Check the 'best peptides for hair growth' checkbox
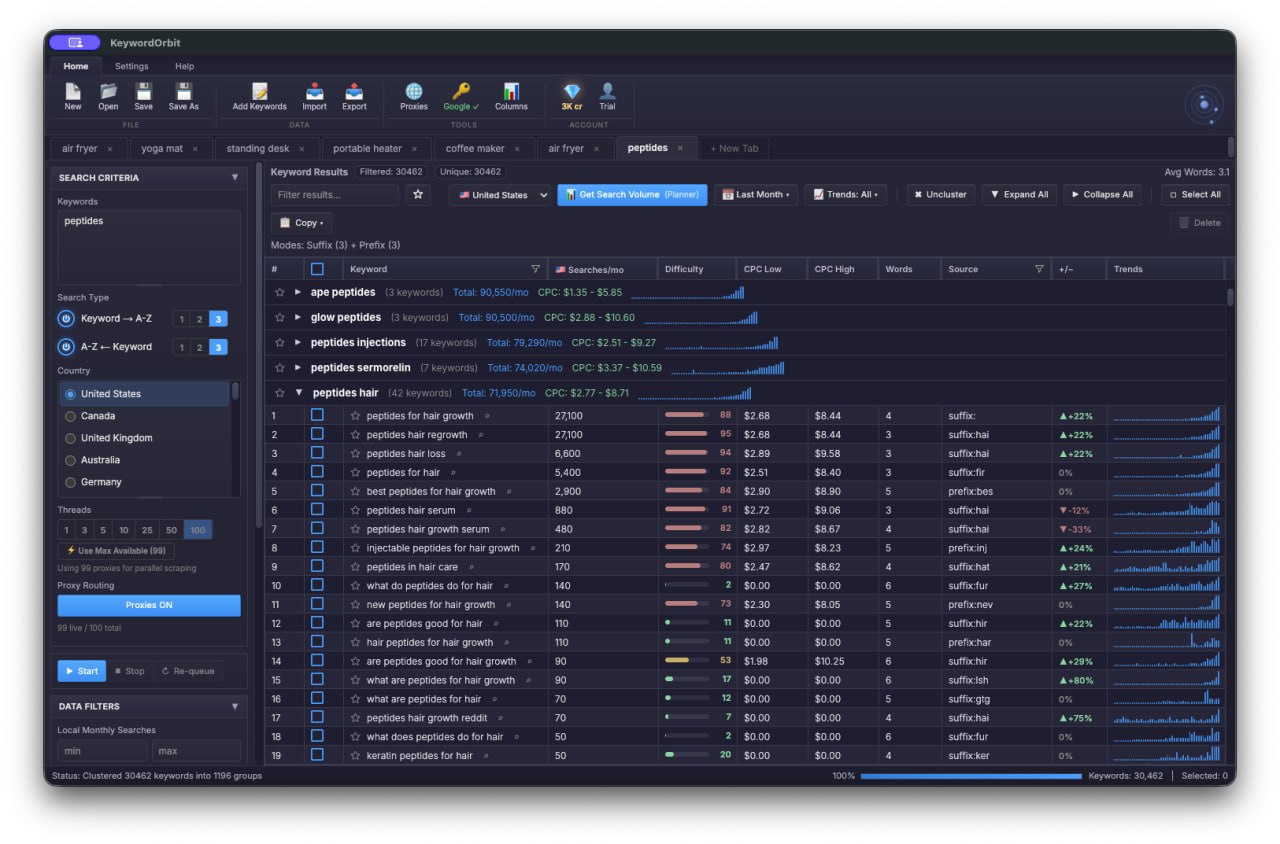 [317, 491]
